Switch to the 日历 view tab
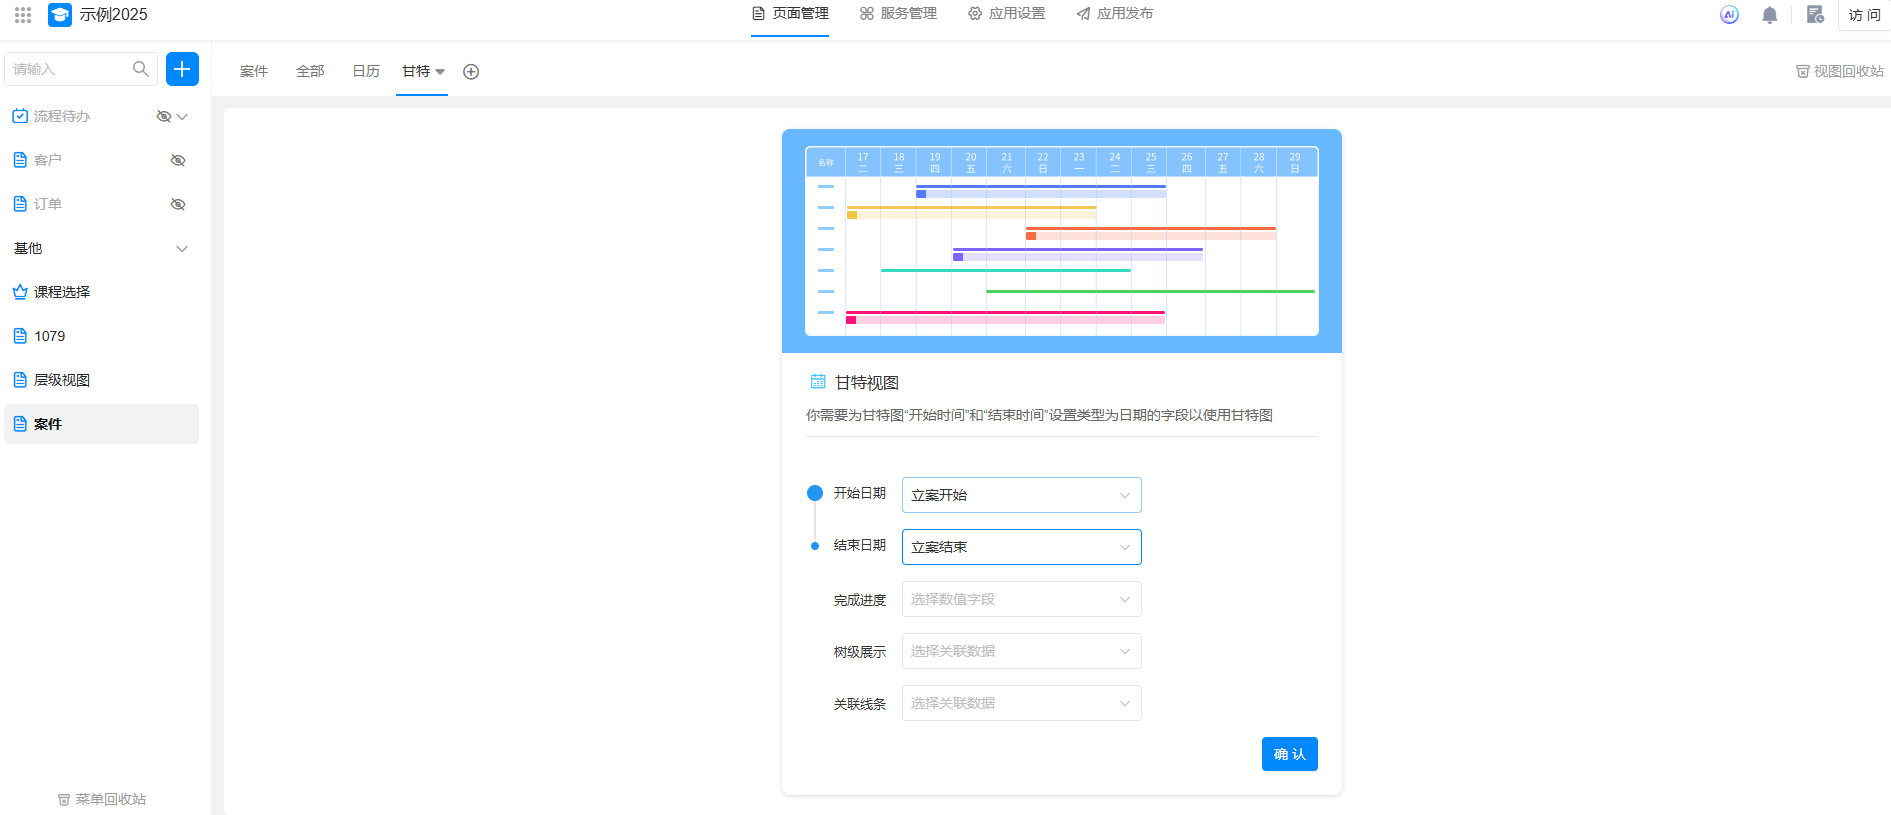1891x815 pixels. click(366, 72)
